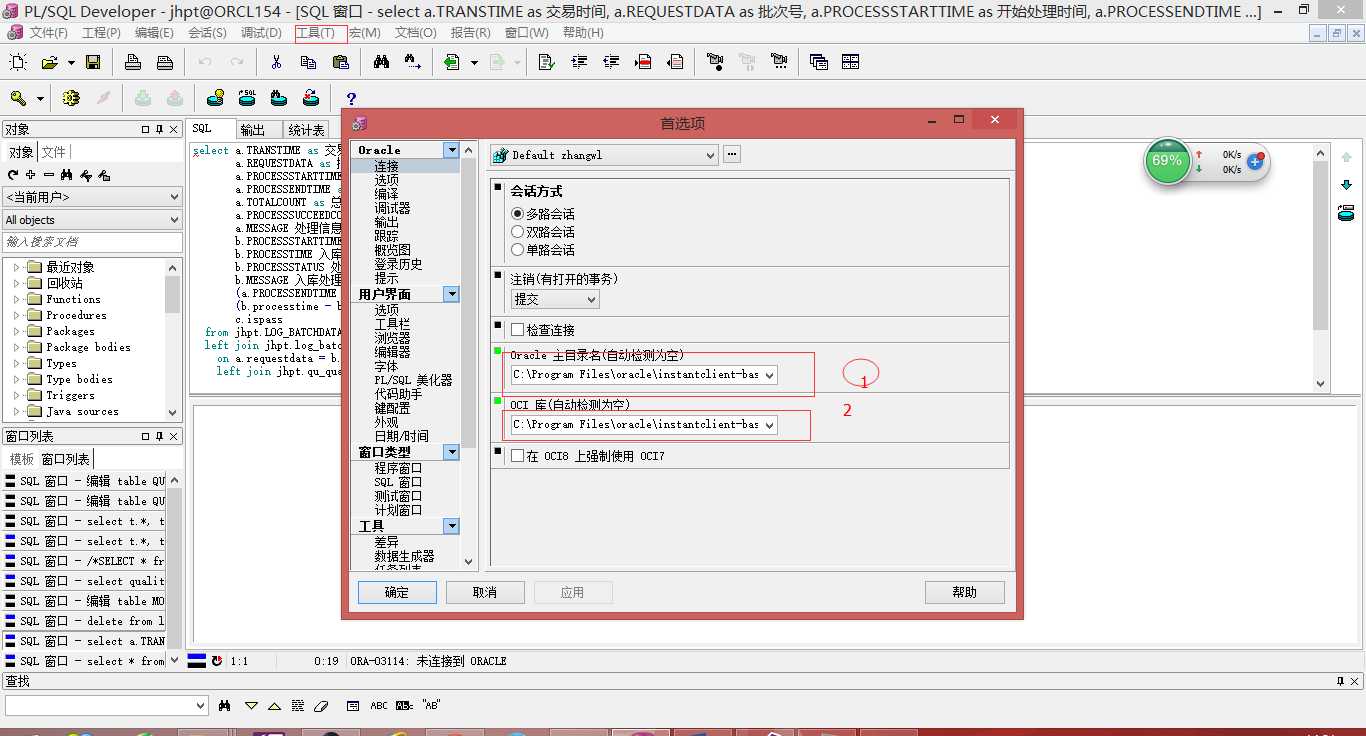
Task: Collapse the 窗口类型 section in preferences tree
Action: (x=452, y=452)
